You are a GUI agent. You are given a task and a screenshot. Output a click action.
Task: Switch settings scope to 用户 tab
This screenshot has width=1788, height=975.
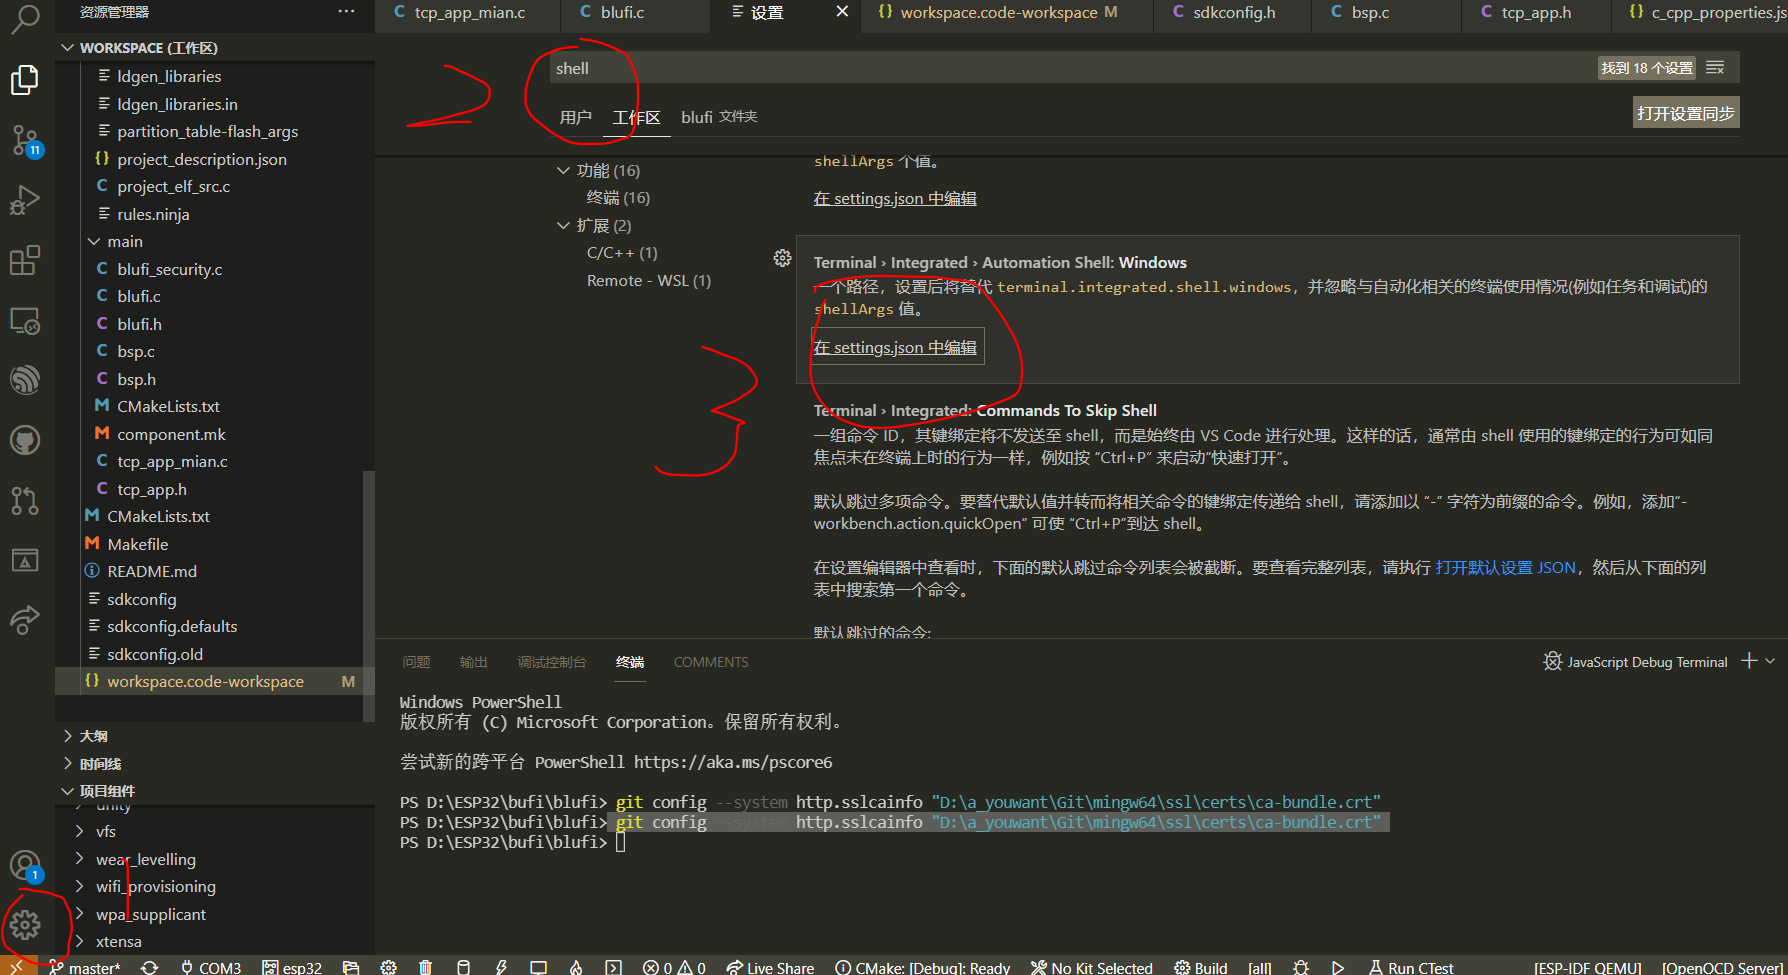tap(576, 117)
